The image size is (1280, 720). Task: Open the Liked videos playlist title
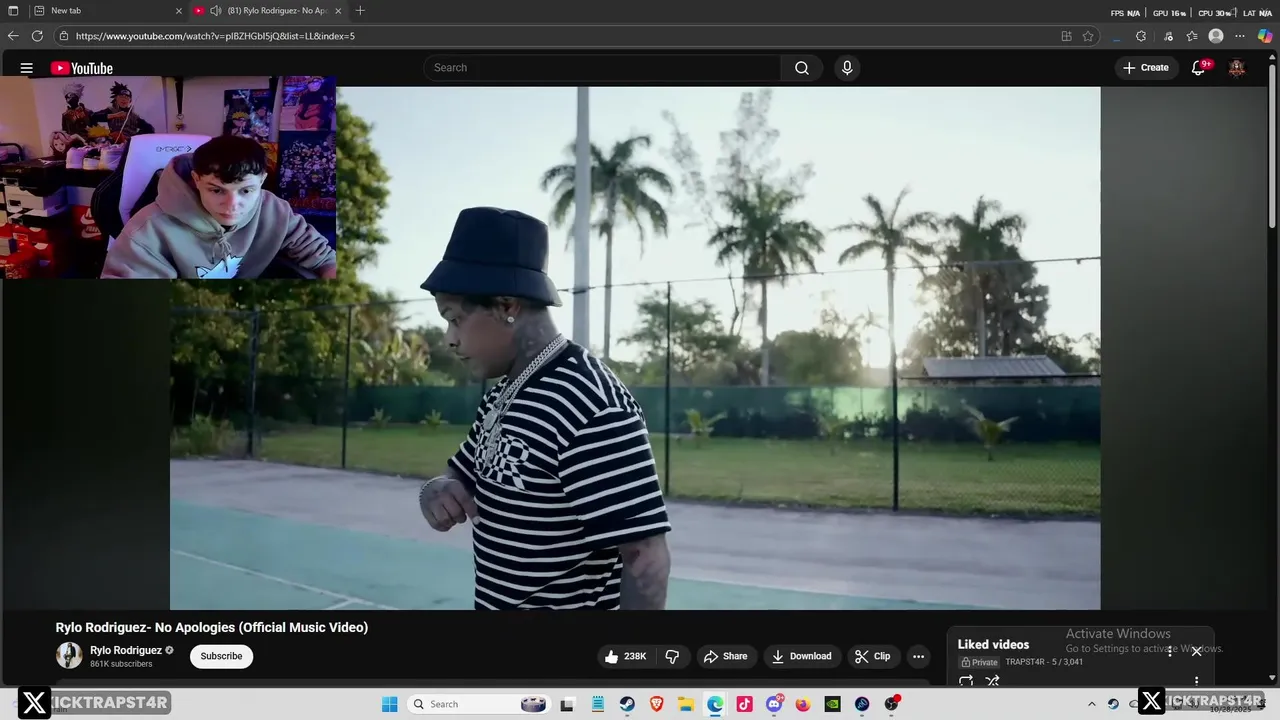pos(993,644)
